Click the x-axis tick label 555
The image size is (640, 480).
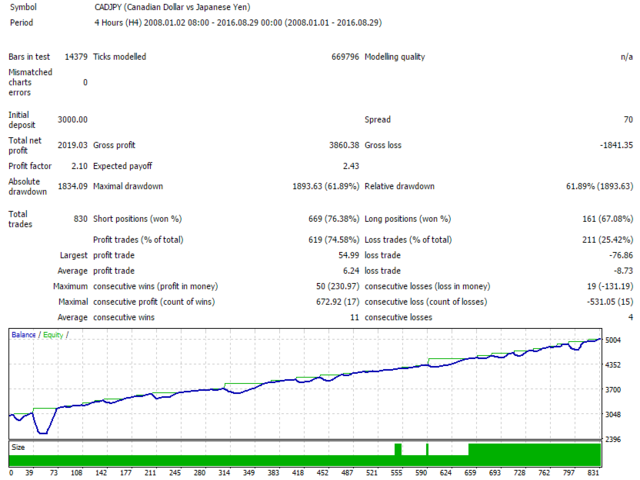tap(396, 473)
